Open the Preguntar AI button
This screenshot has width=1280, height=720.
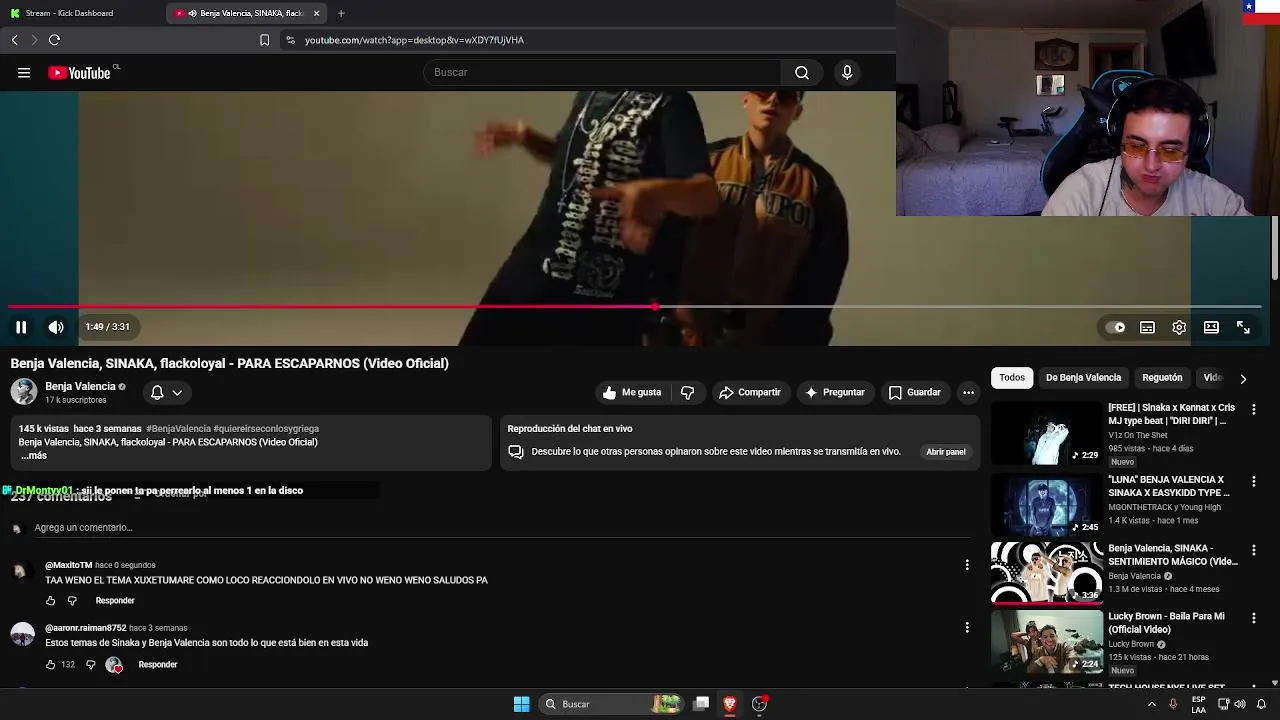point(835,392)
